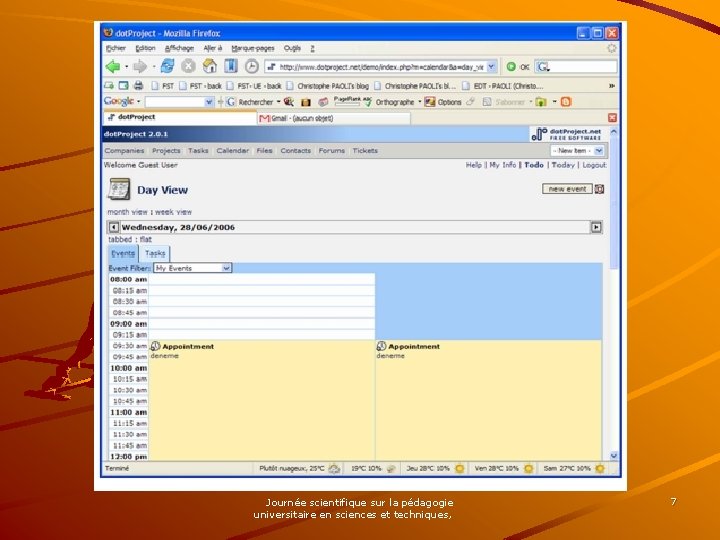Screen dimensions: 720x540
Task: Reload the page with the Refresh icon
Action: [x=168, y=67]
